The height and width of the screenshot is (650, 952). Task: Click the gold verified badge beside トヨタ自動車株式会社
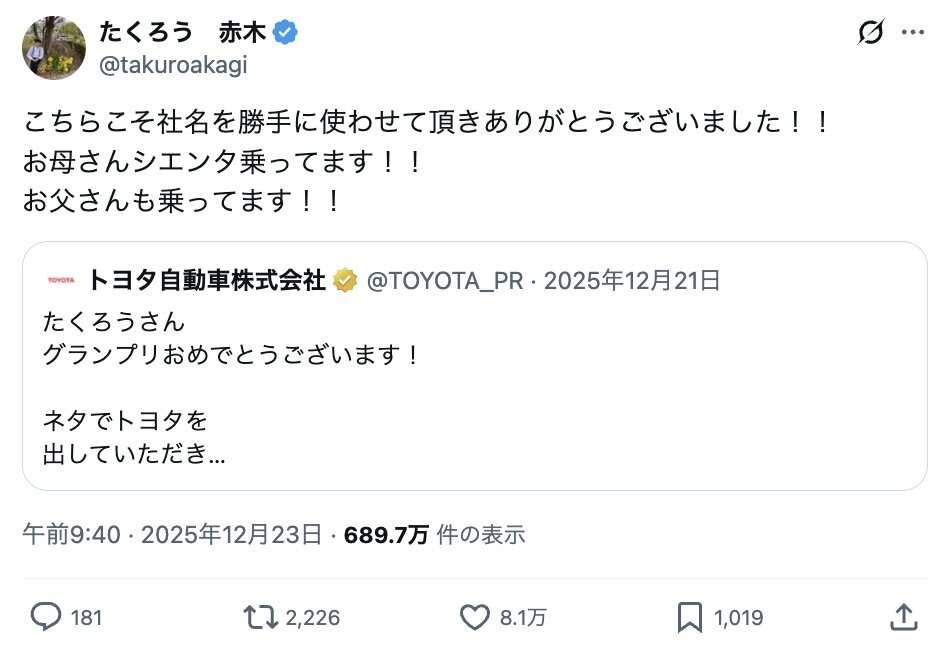[346, 281]
